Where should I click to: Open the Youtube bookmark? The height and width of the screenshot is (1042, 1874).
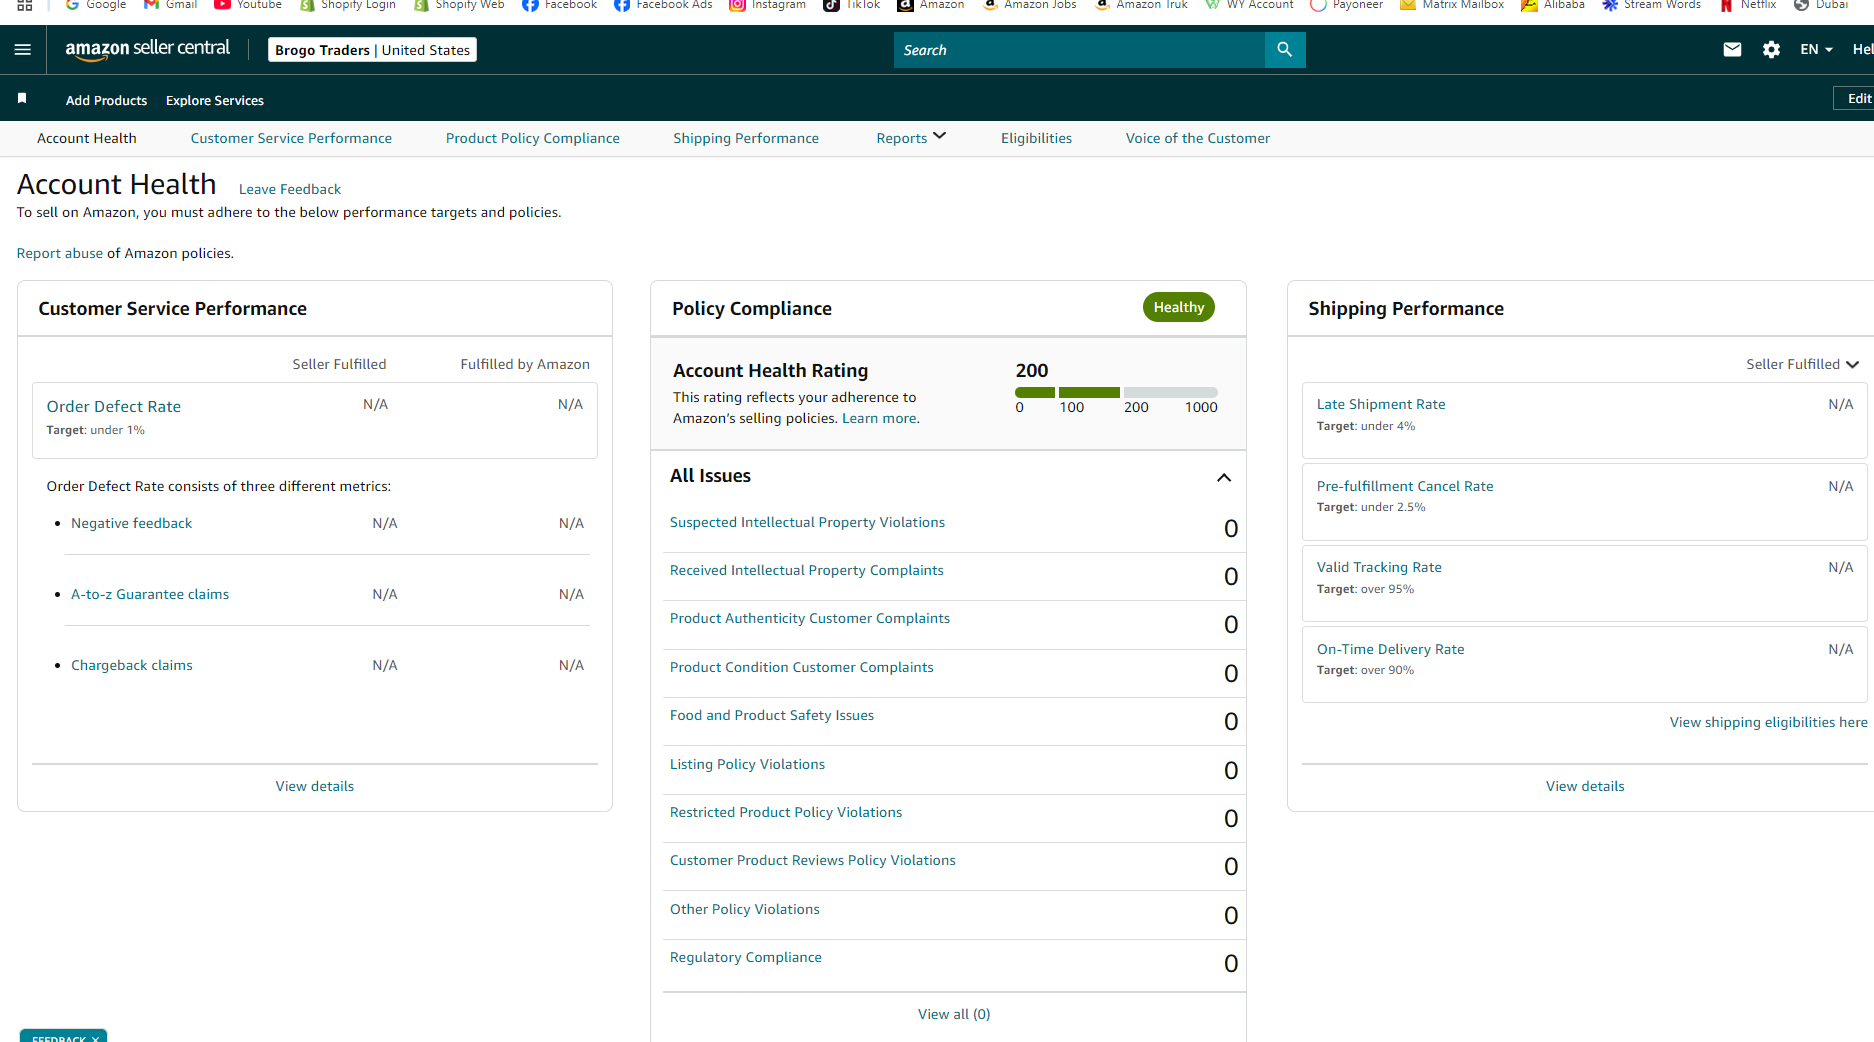(x=248, y=5)
